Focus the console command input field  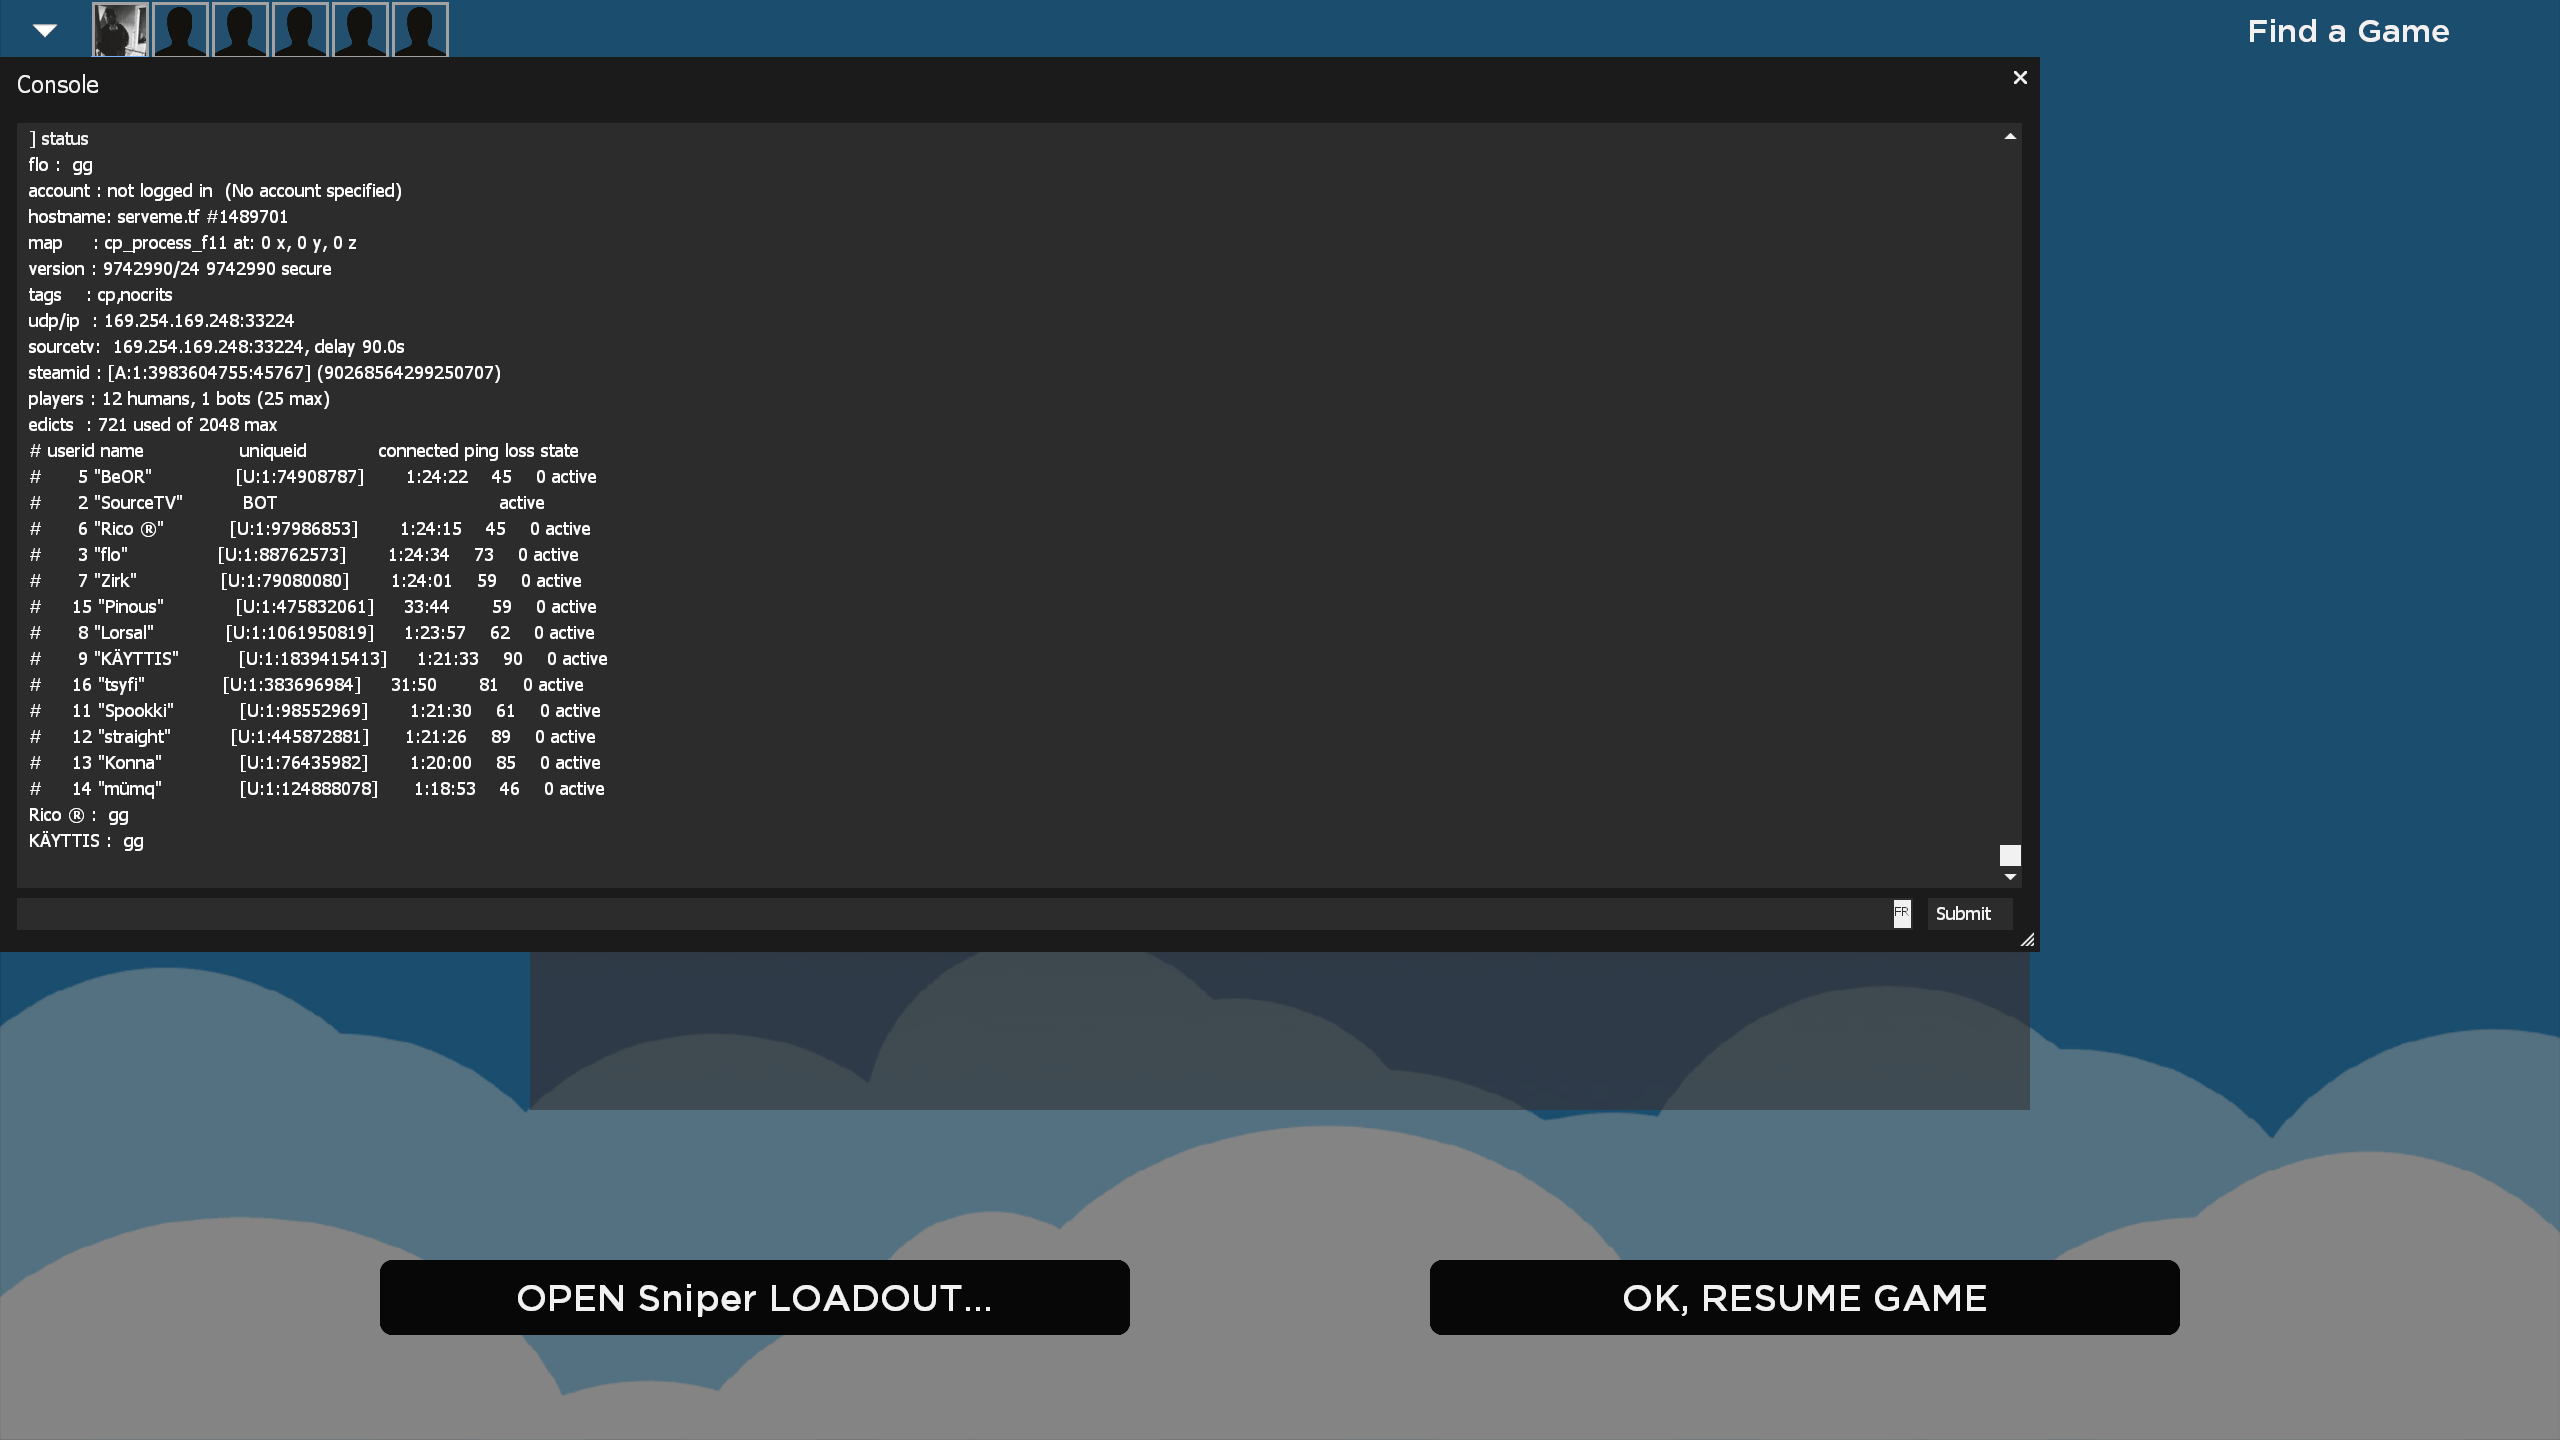pyautogui.click(x=954, y=914)
